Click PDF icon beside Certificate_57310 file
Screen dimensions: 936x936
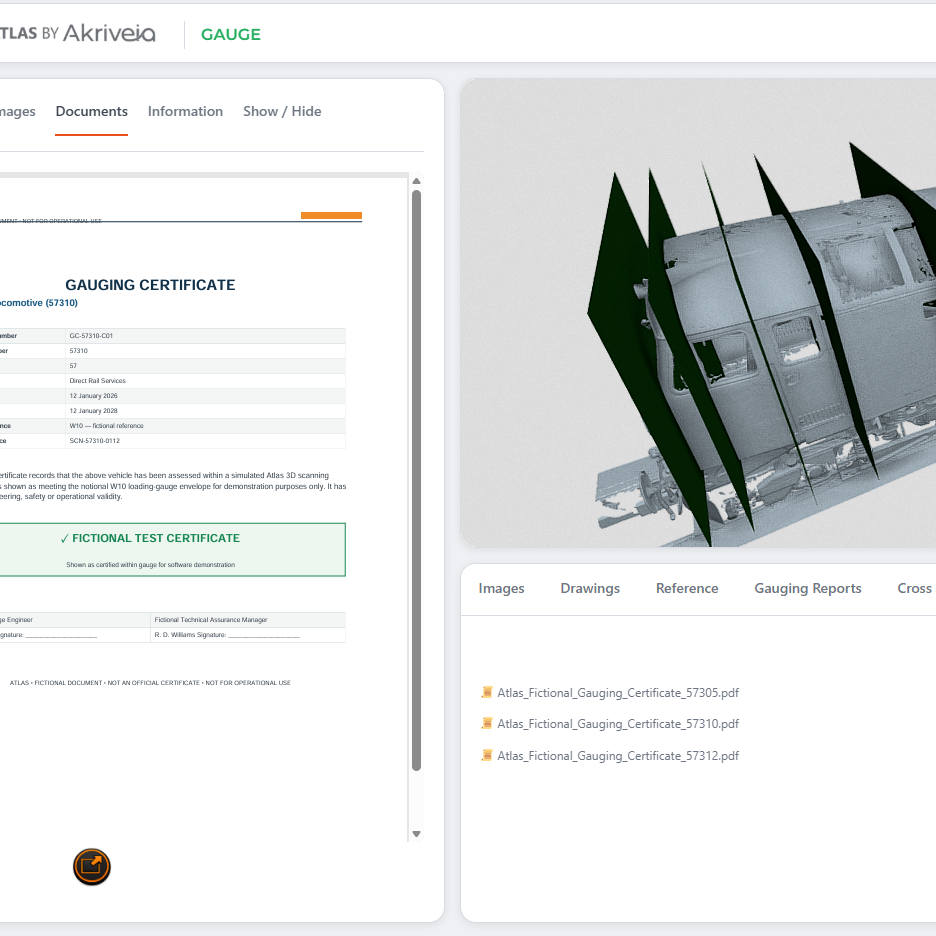[x=487, y=723]
